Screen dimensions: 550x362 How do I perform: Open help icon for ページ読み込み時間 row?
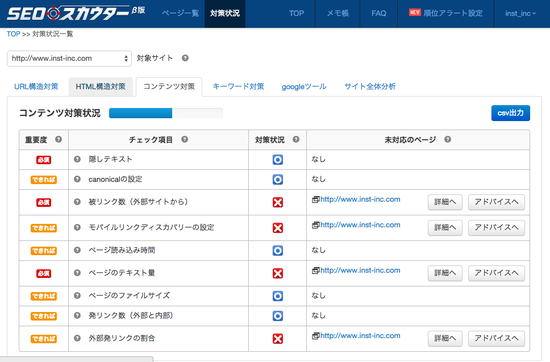click(x=77, y=250)
